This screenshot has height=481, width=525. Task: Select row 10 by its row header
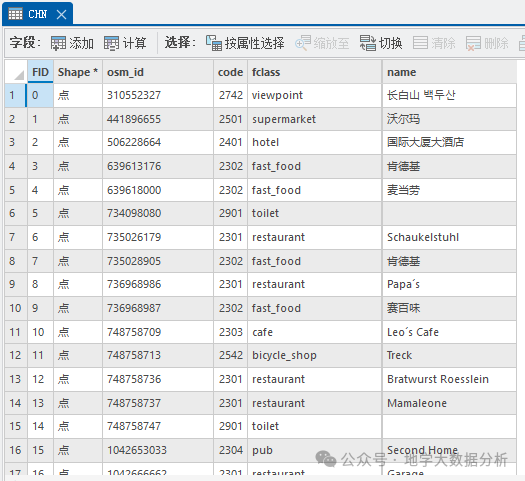point(16,308)
